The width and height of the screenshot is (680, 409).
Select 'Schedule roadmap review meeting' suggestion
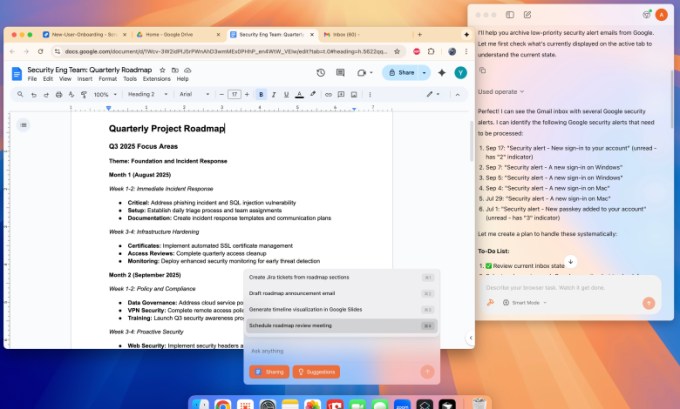pyautogui.click(x=341, y=326)
